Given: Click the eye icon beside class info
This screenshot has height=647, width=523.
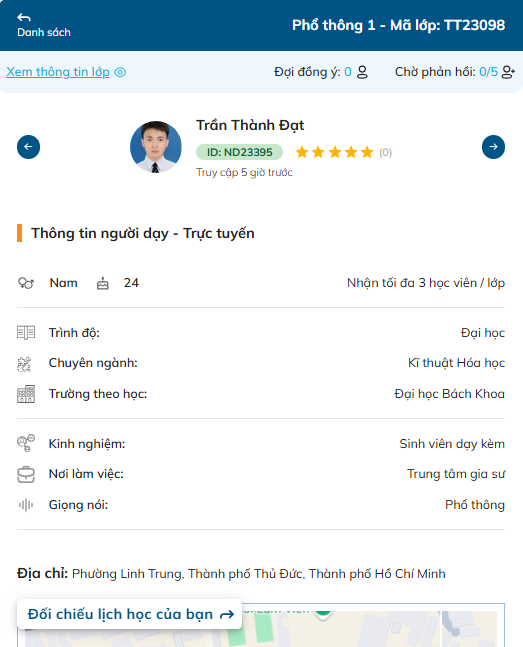Looking at the screenshot, I should coord(120,72).
